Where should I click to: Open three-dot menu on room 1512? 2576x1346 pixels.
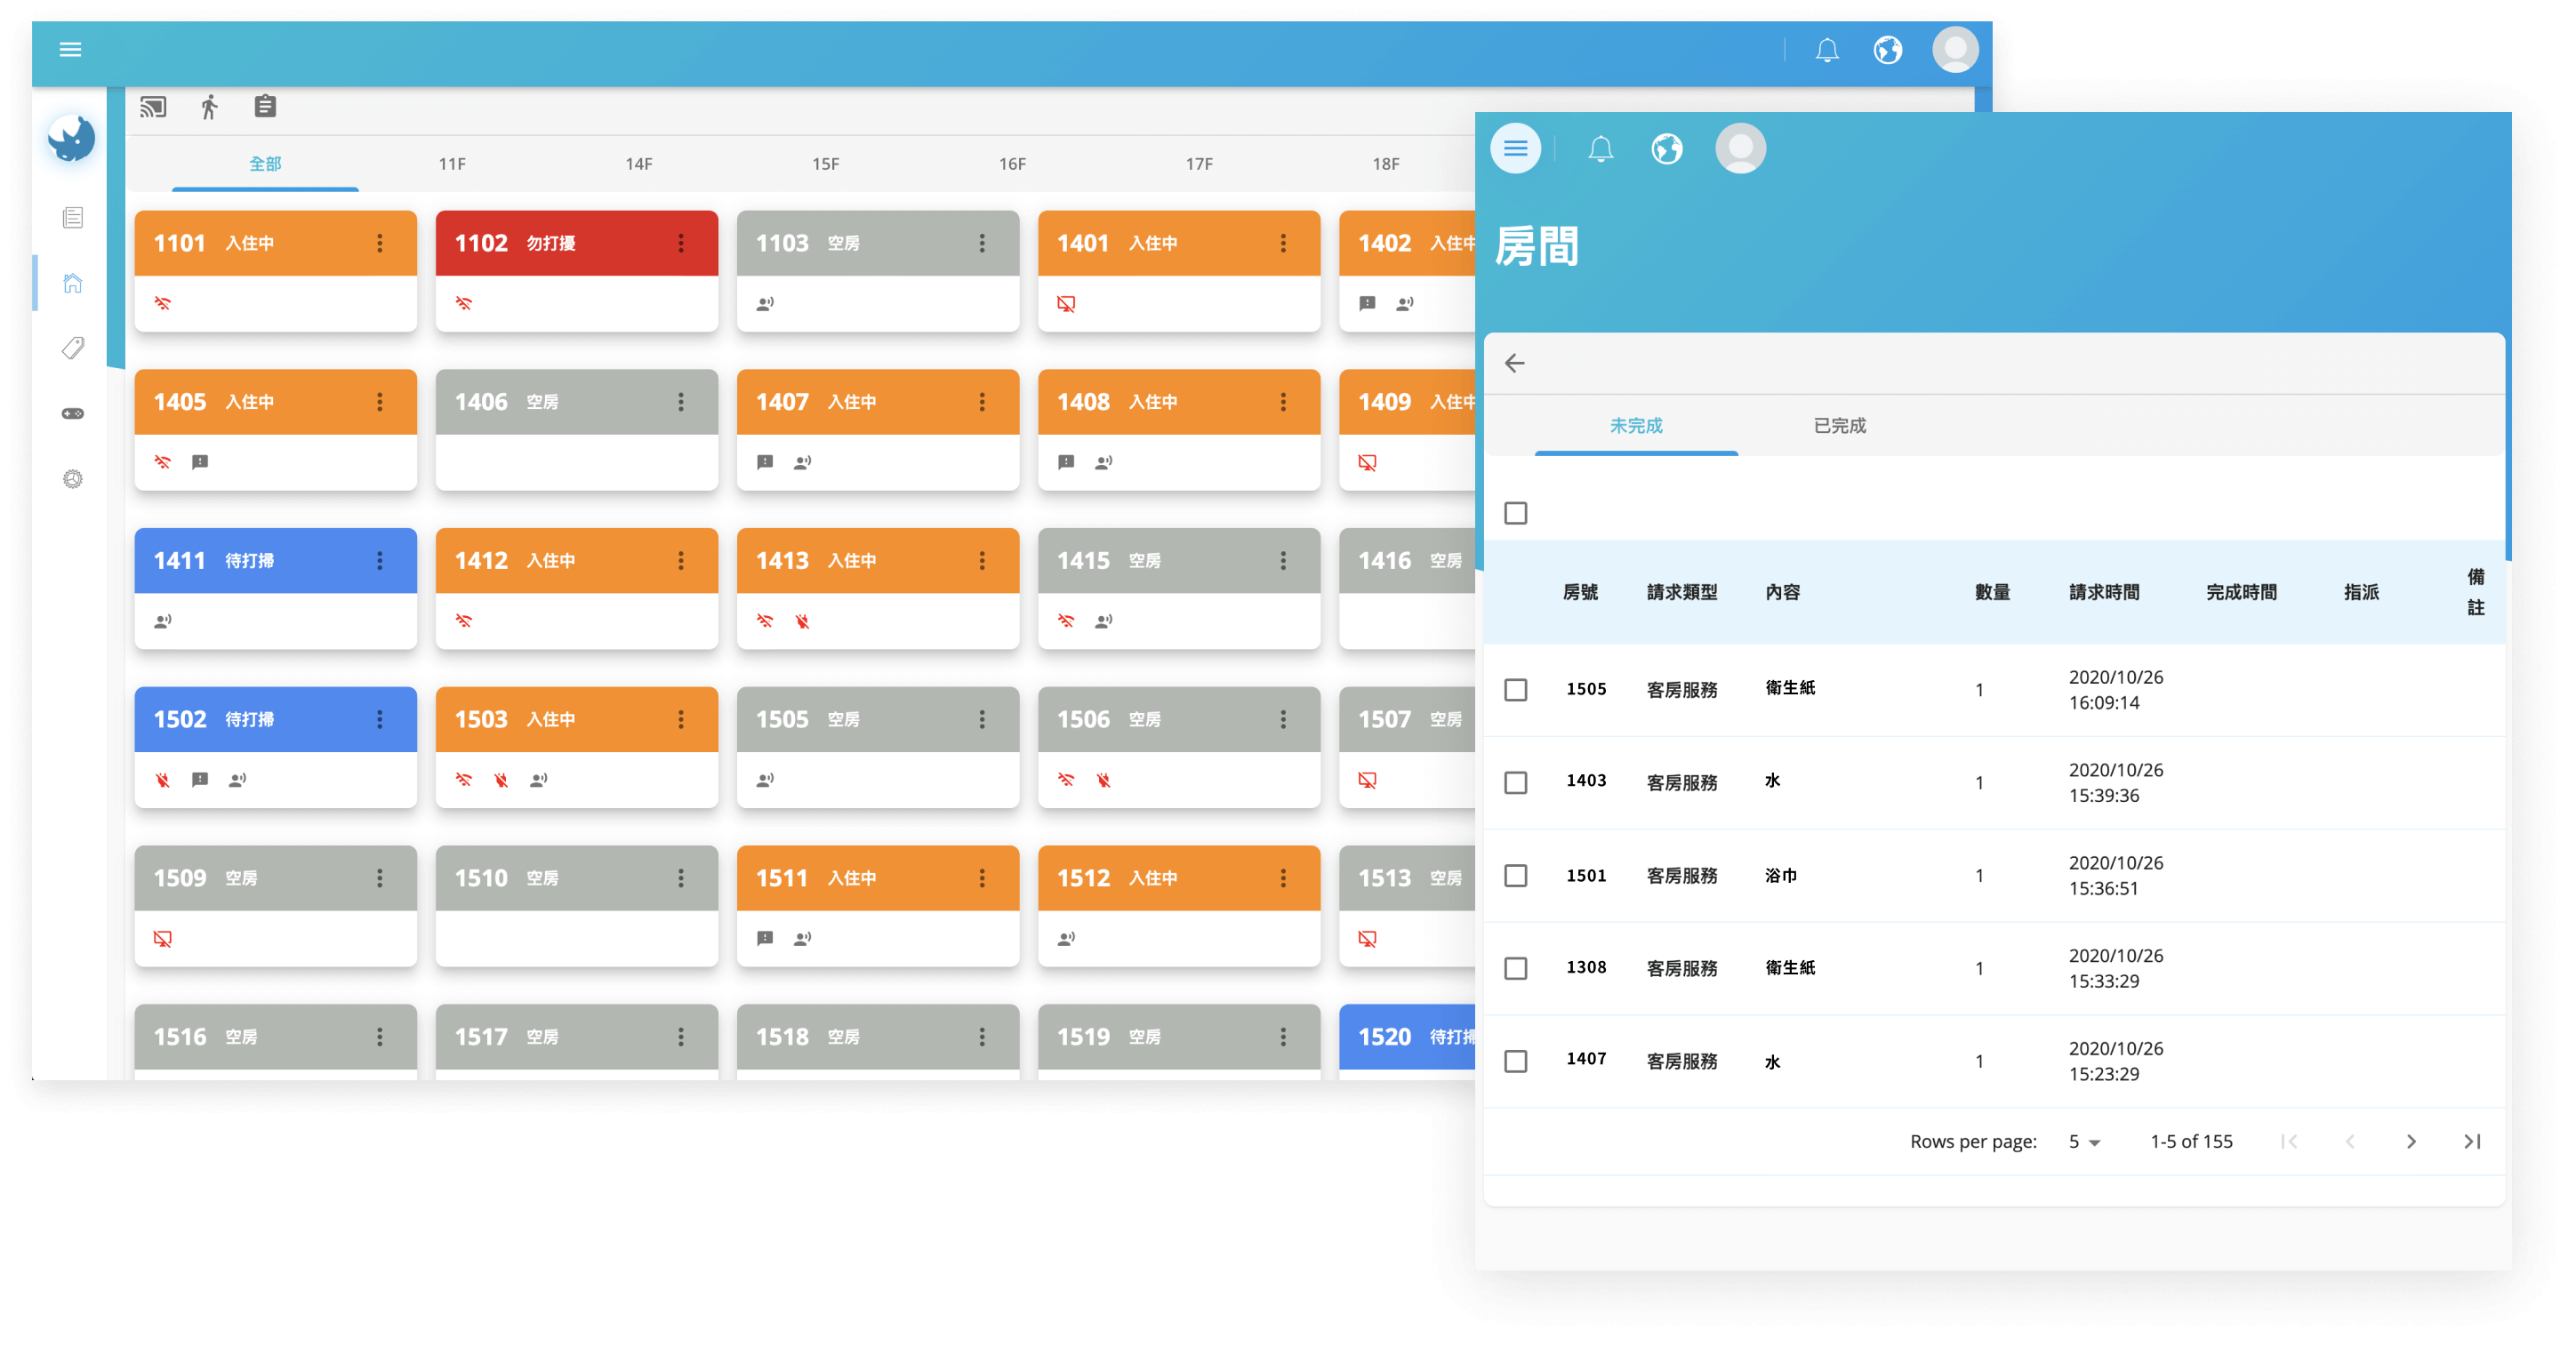coord(1282,878)
